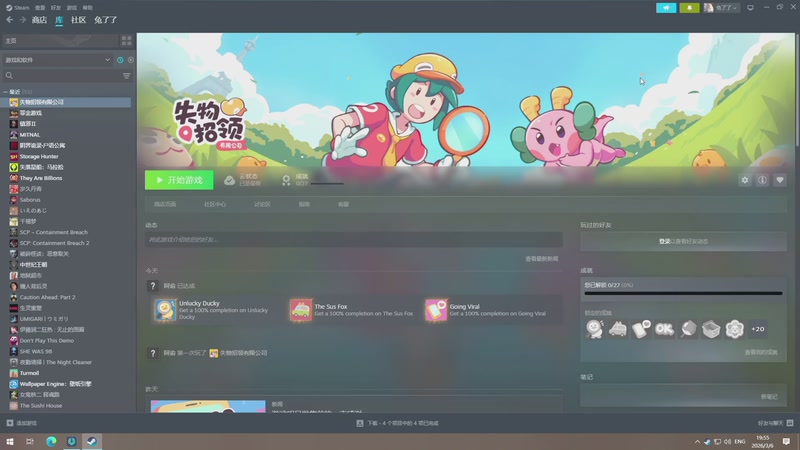This screenshot has height=450, width=800.
Task: Open the 游戏和软件 filter dropdown
Action: (57, 60)
